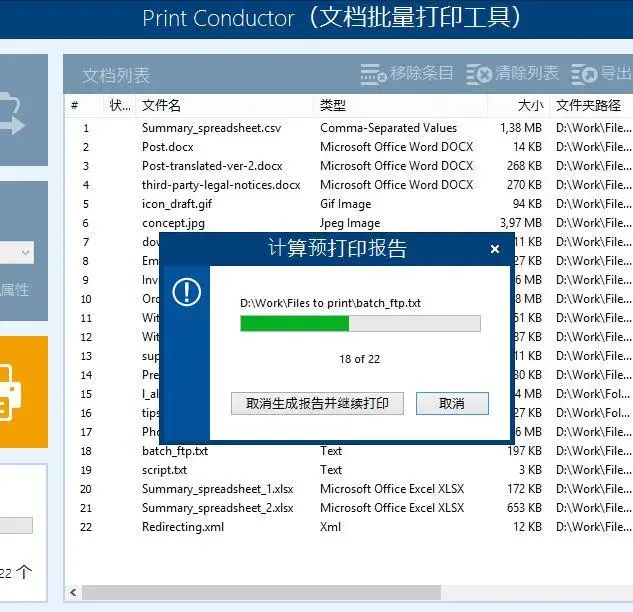Select Redirecting.xml file
Viewport: 633px width, 612px height.
tap(183, 527)
